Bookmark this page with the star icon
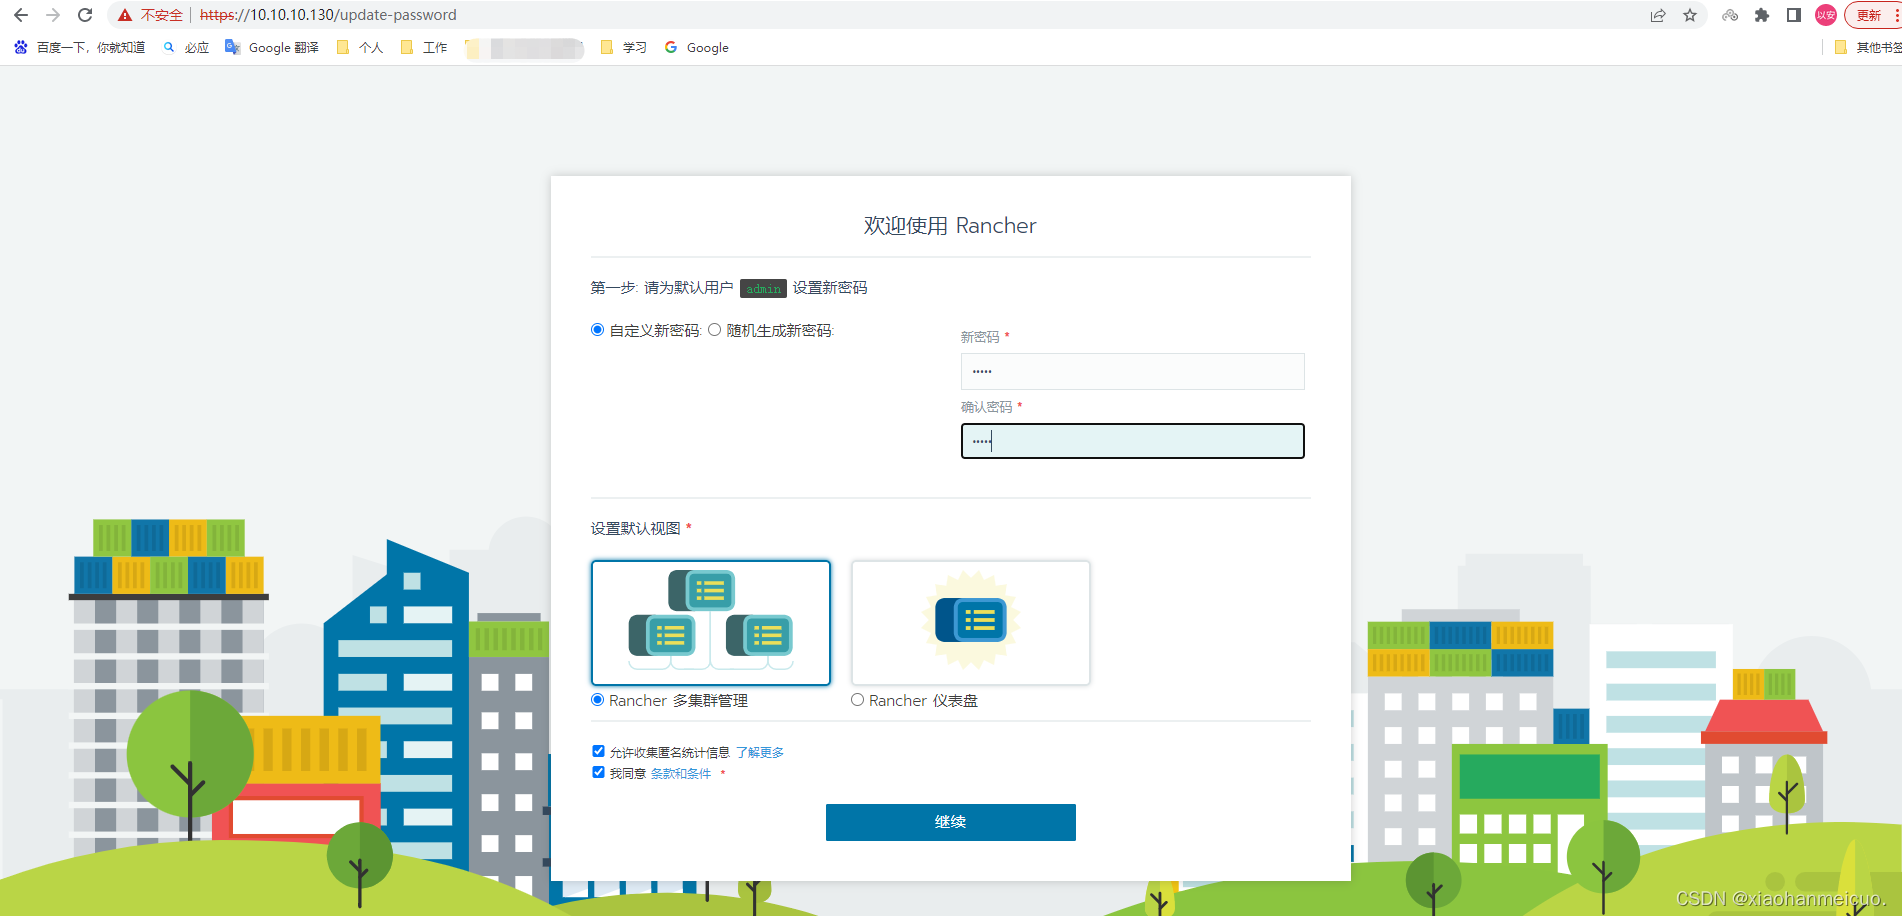Viewport: 1902px width, 916px height. click(1690, 15)
